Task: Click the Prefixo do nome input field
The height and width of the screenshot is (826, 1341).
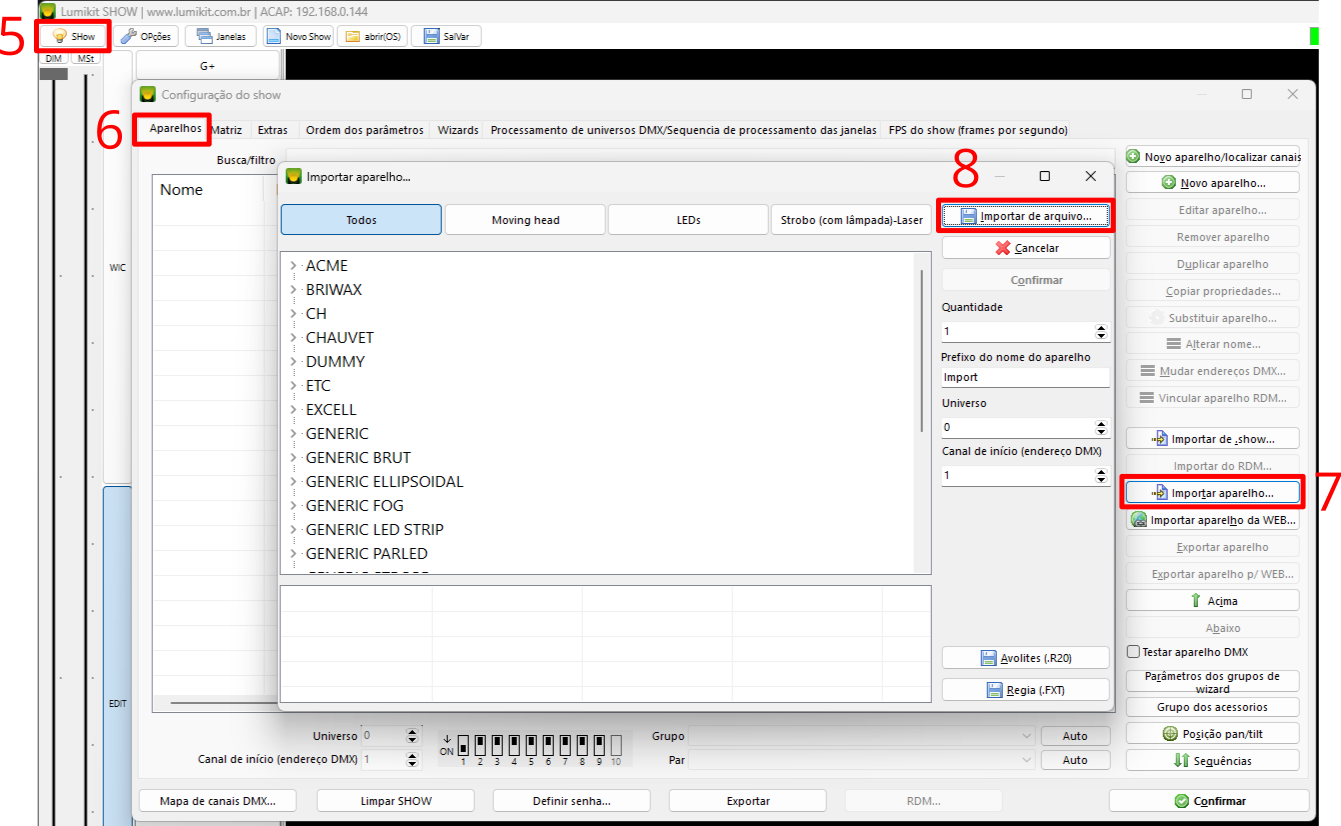Action: (1025, 378)
